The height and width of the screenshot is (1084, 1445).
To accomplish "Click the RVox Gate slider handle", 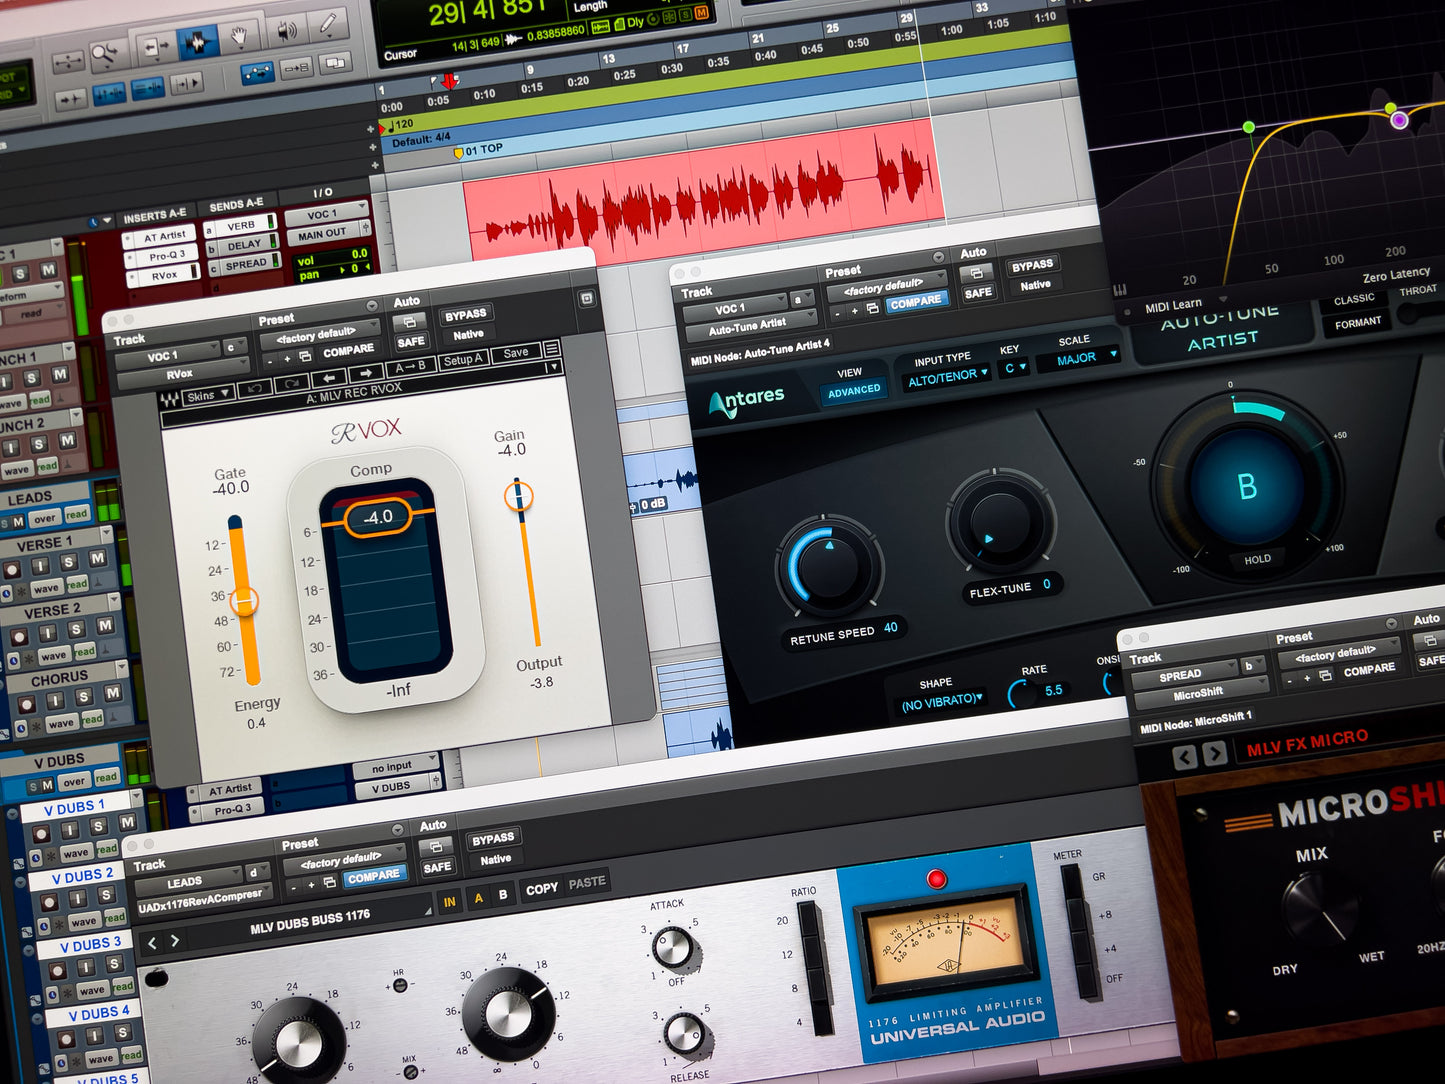I will [x=244, y=601].
